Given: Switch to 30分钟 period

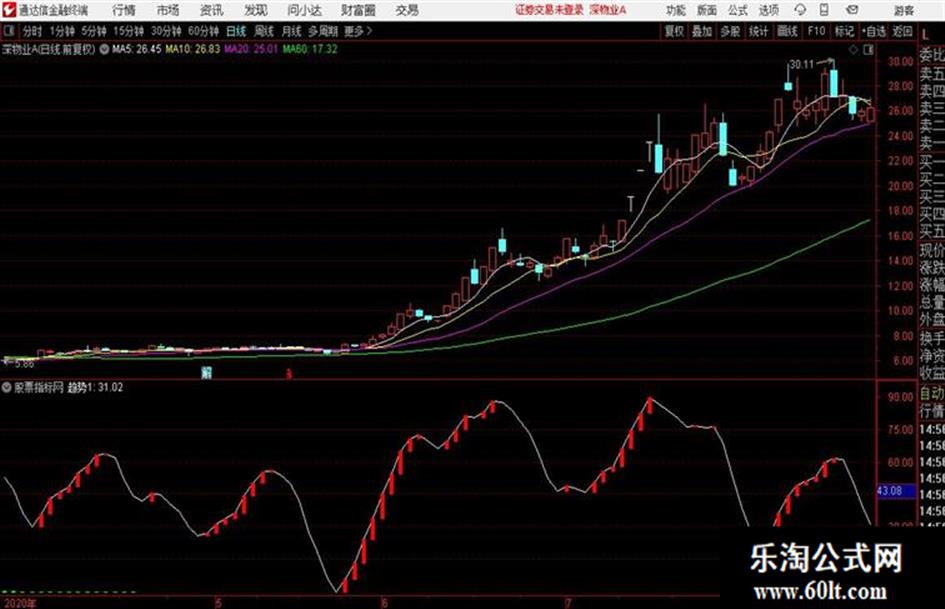Looking at the screenshot, I should click(166, 31).
